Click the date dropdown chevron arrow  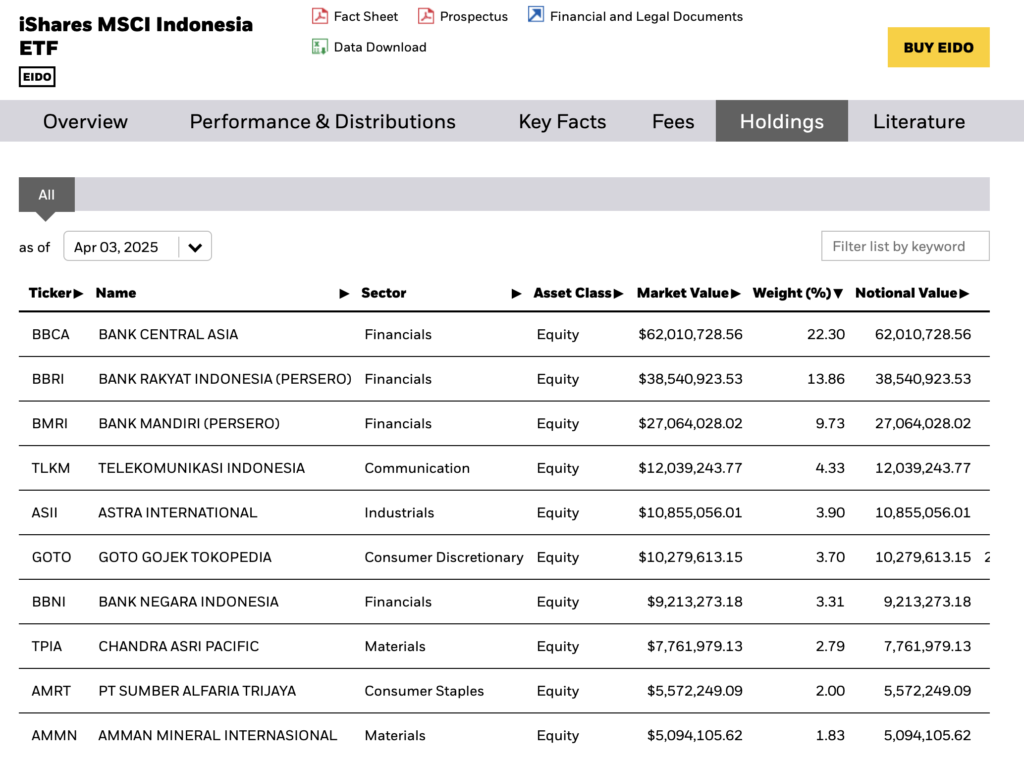pyautogui.click(x=195, y=247)
